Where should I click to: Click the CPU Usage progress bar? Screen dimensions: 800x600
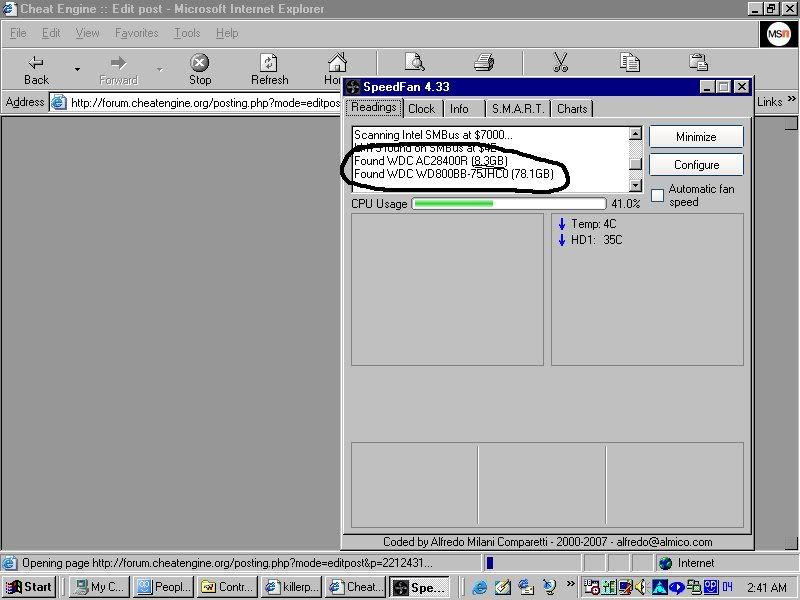point(509,204)
